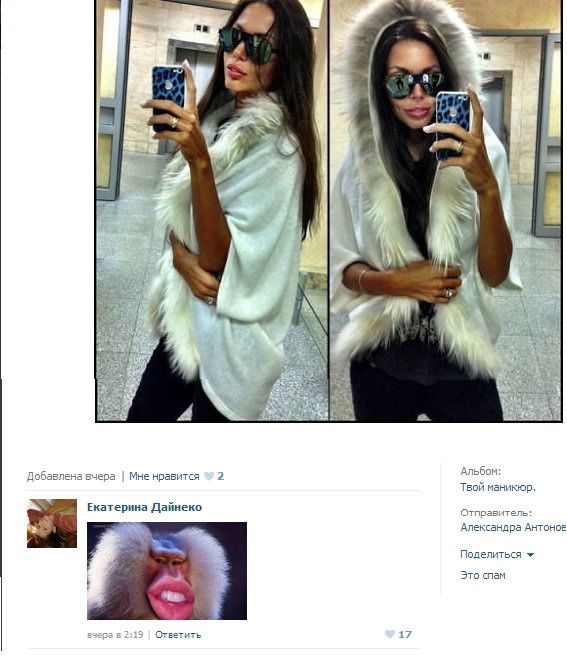Open the commenter's avatar thumbnail

pos(52,523)
